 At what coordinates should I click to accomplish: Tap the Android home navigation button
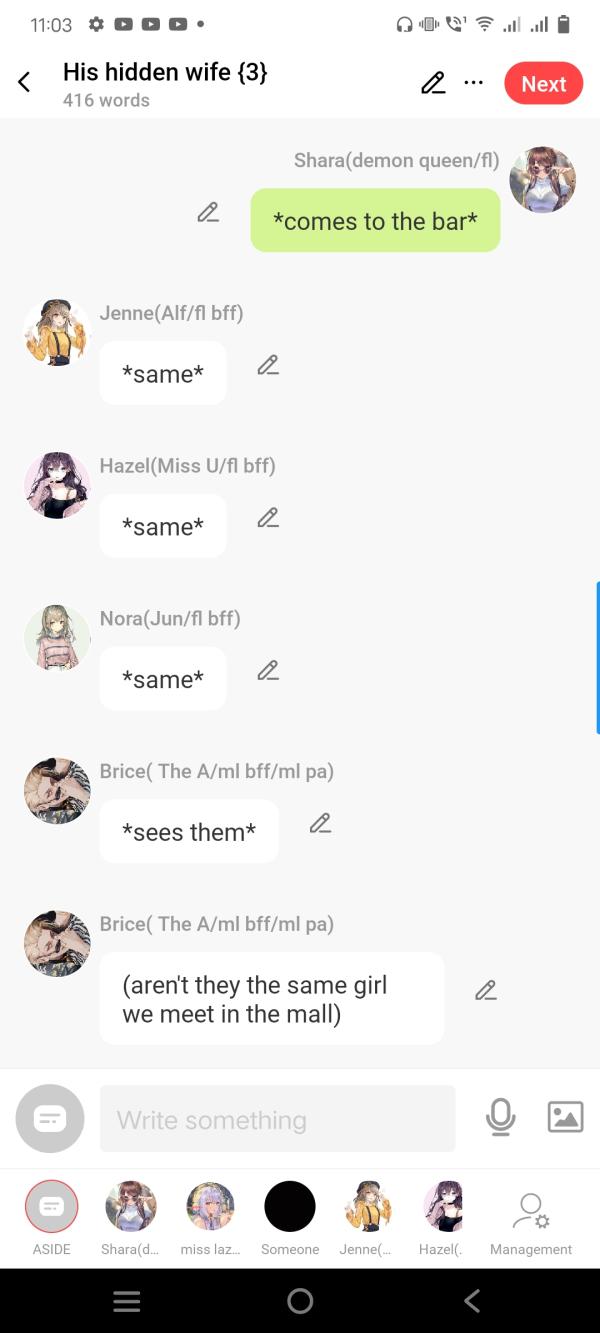300,1300
